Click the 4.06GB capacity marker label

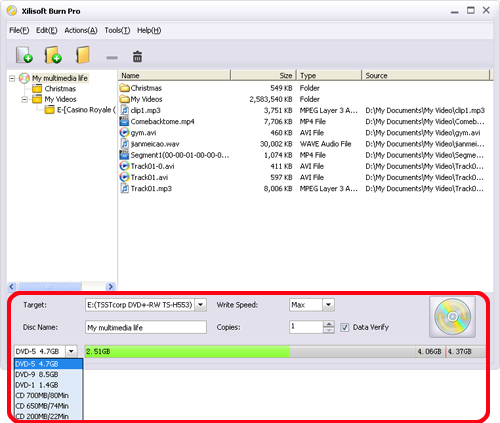click(429, 351)
